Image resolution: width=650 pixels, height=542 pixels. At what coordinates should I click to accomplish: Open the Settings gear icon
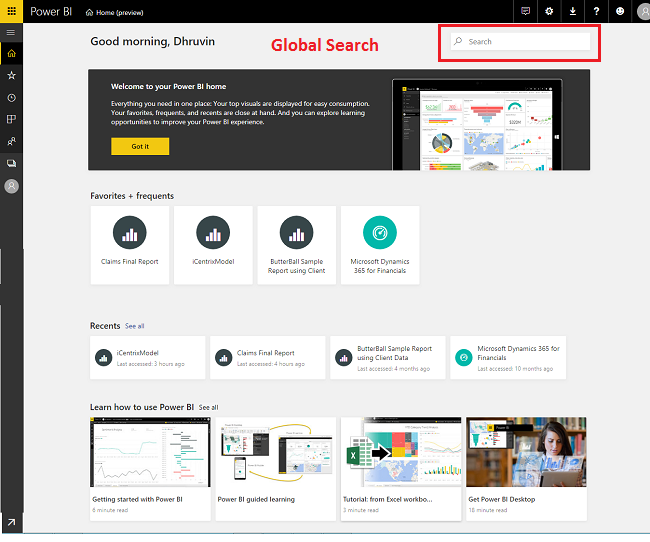coord(549,11)
